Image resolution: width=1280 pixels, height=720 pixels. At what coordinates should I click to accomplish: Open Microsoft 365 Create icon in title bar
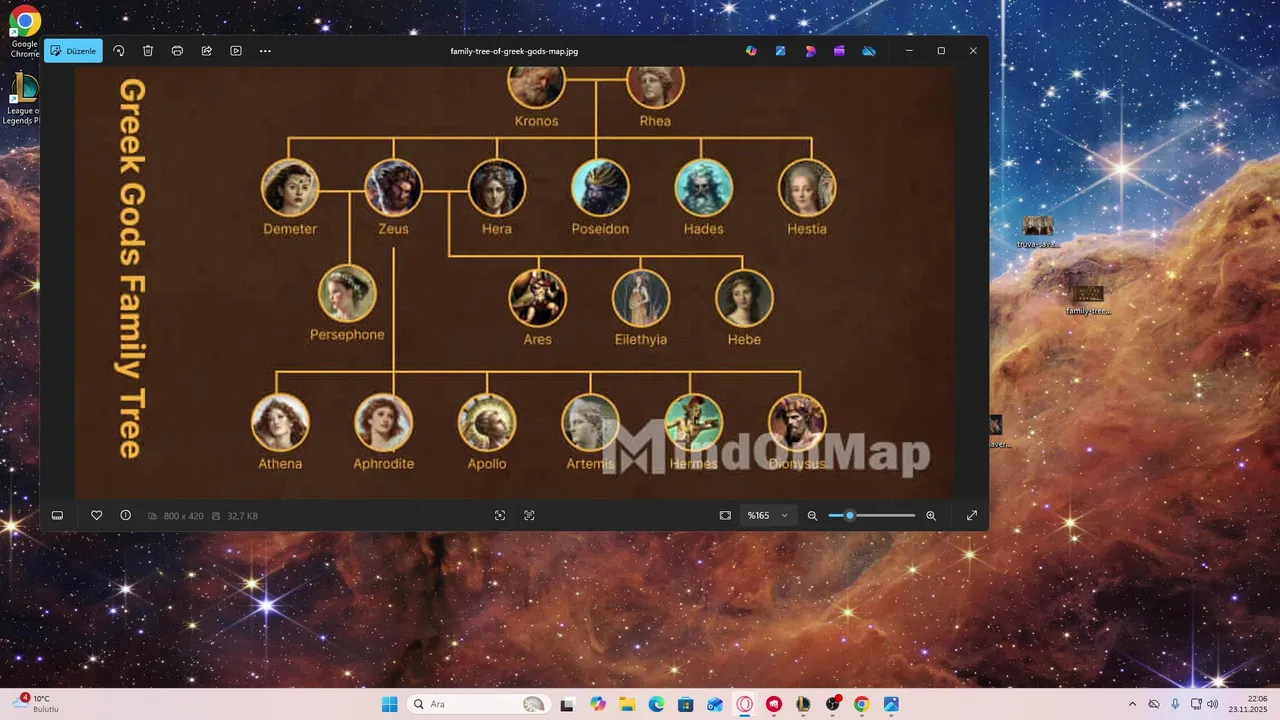(810, 51)
